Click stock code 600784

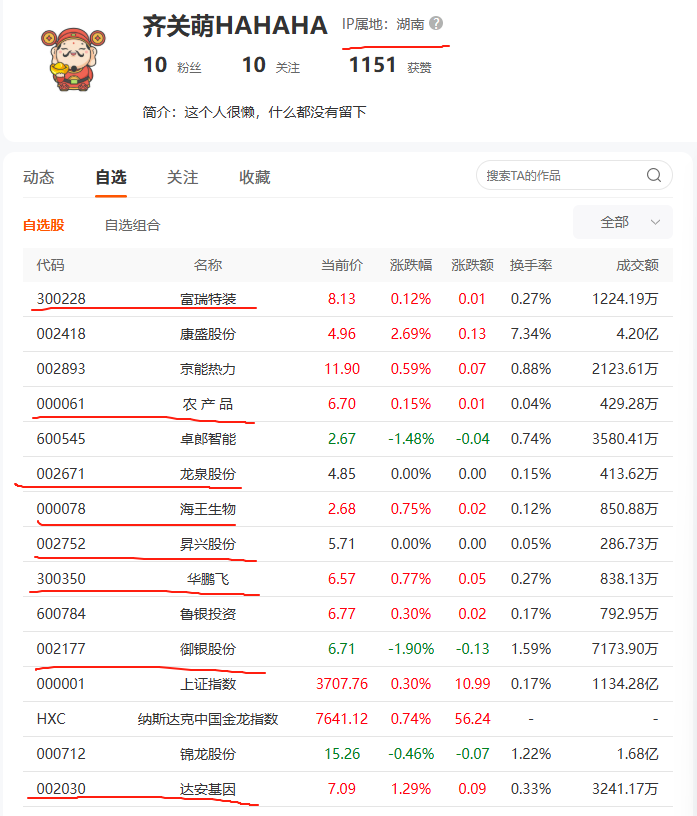pos(61,614)
